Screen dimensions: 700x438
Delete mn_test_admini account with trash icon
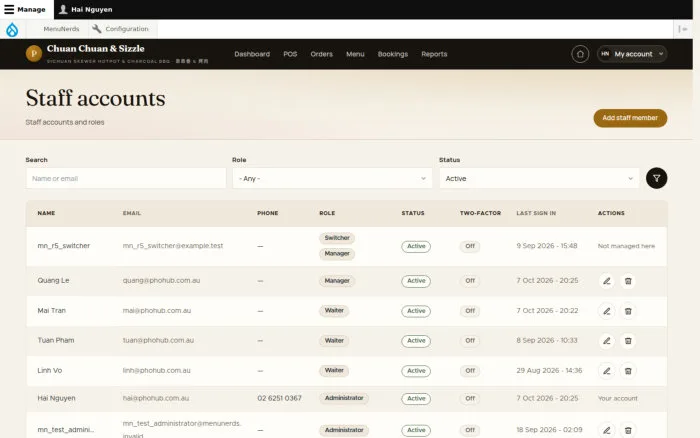point(628,430)
